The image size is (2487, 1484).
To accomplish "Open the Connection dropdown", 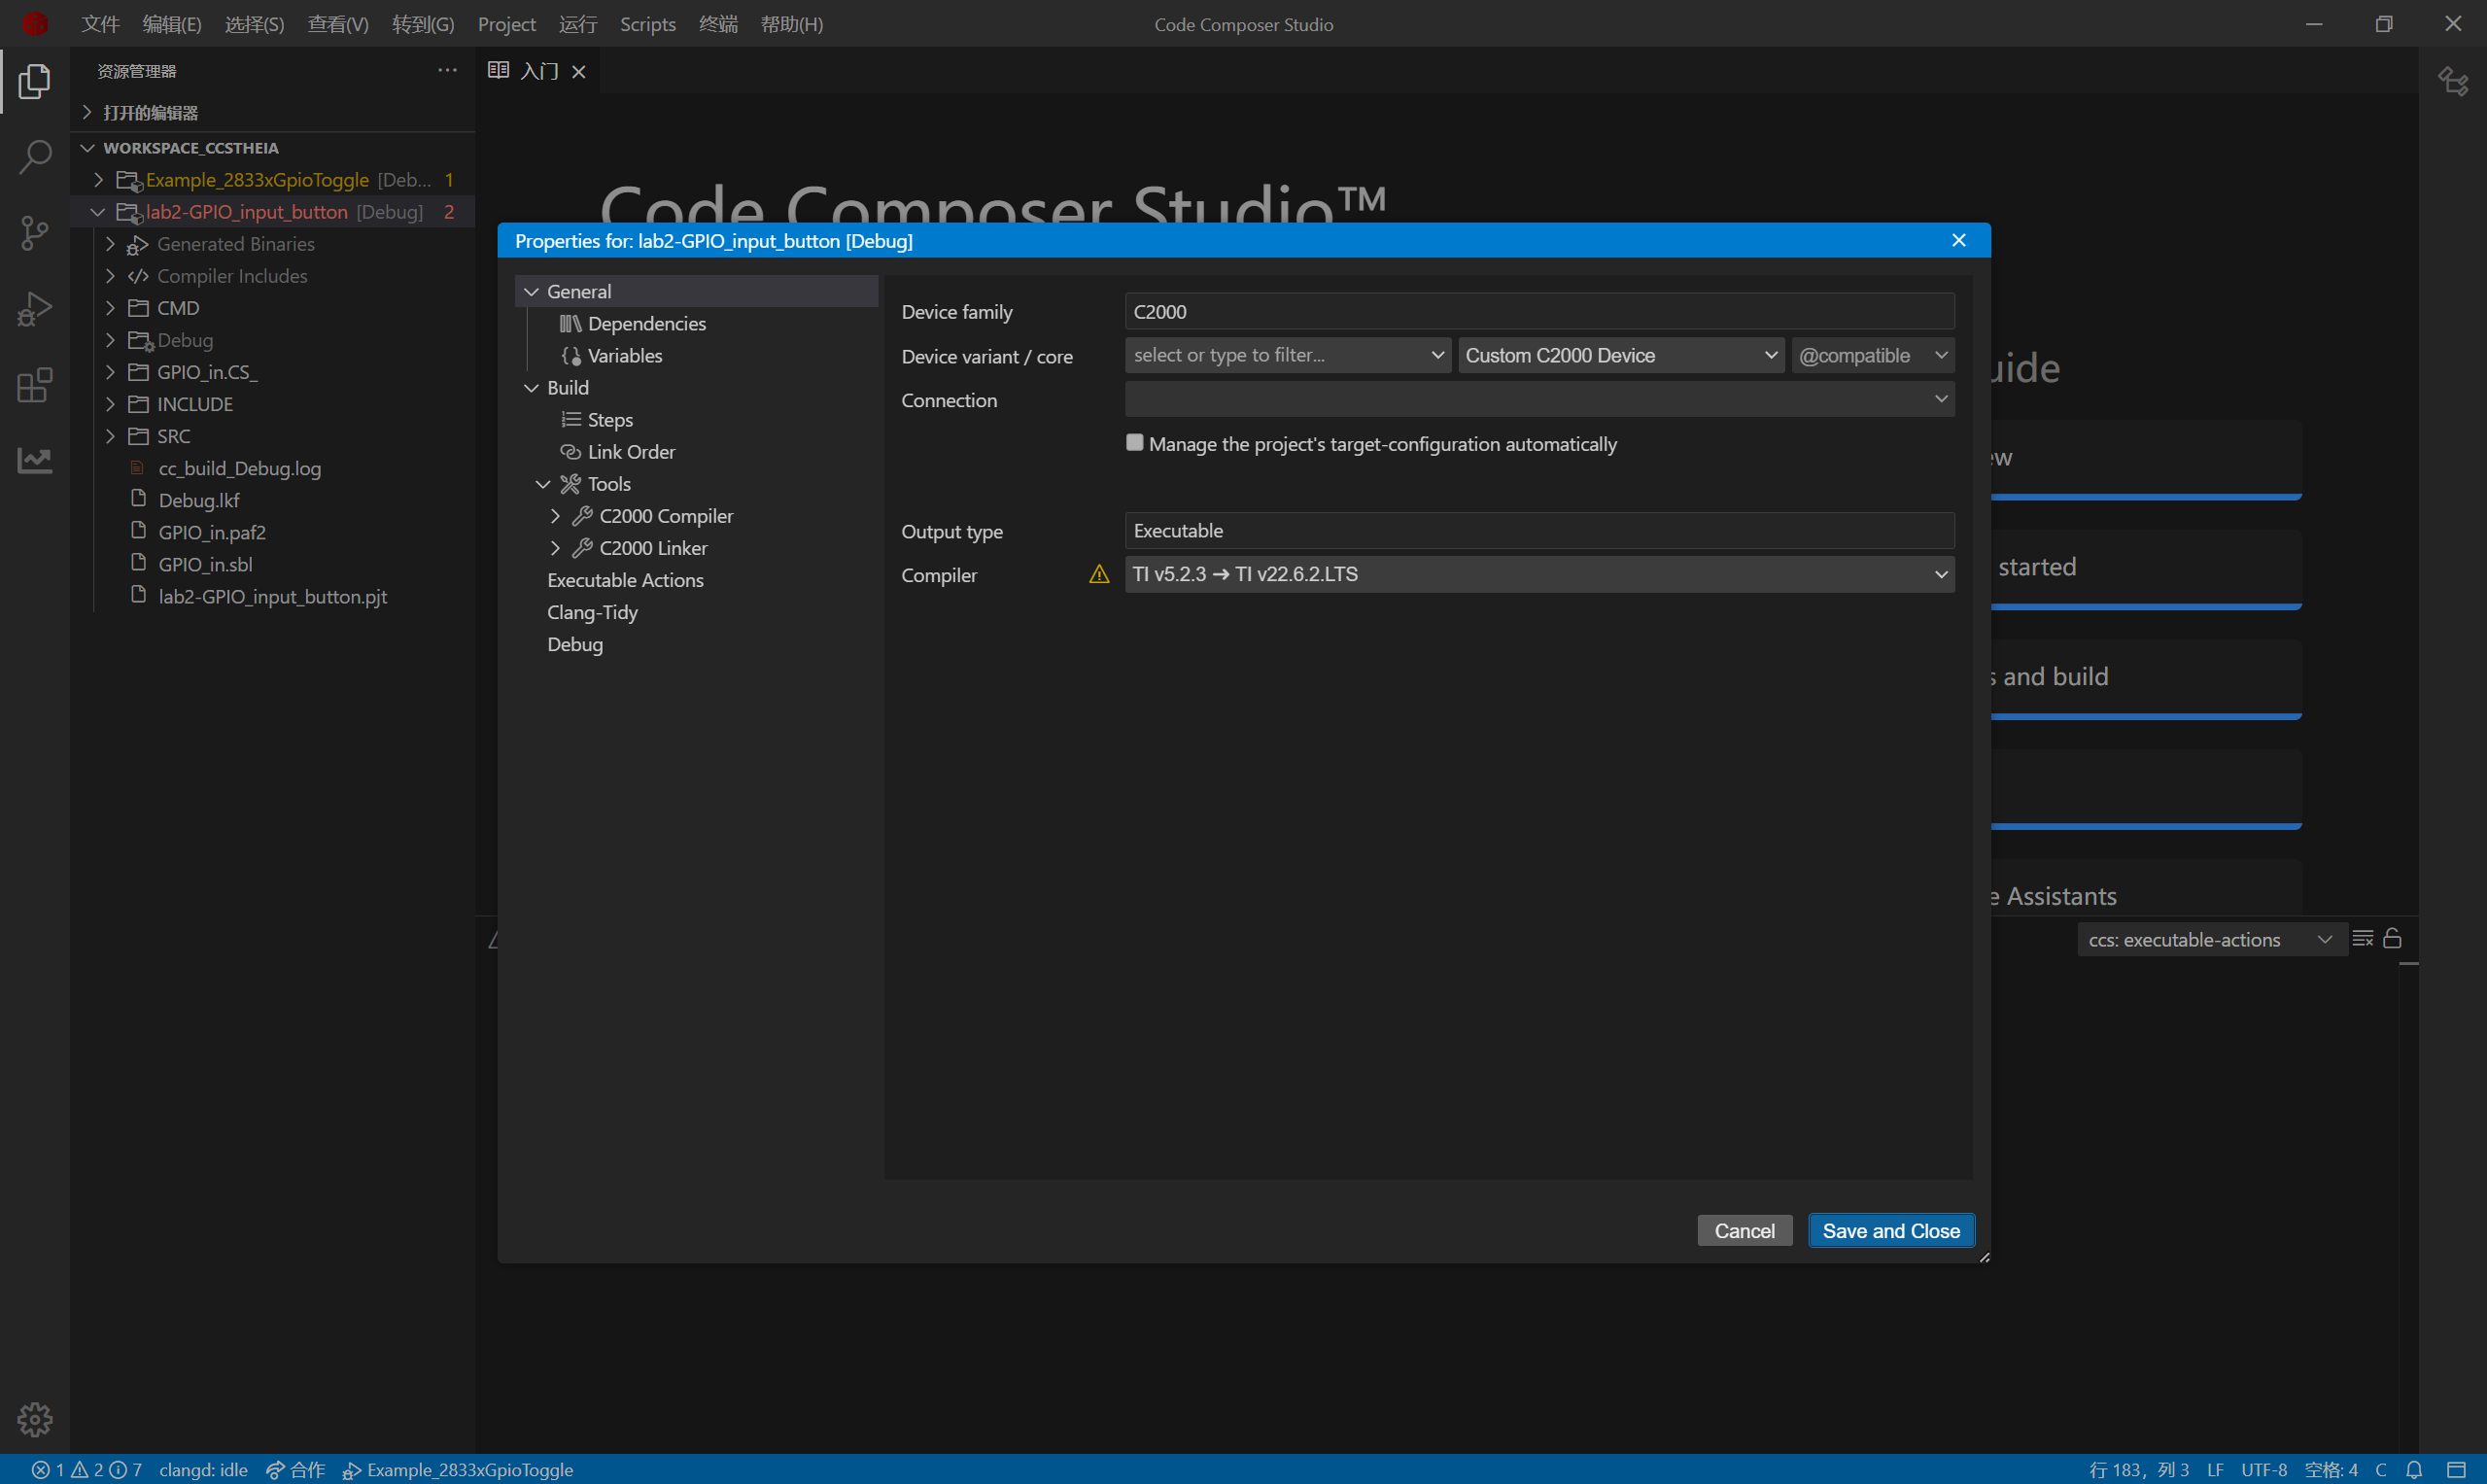I will tap(1539, 399).
